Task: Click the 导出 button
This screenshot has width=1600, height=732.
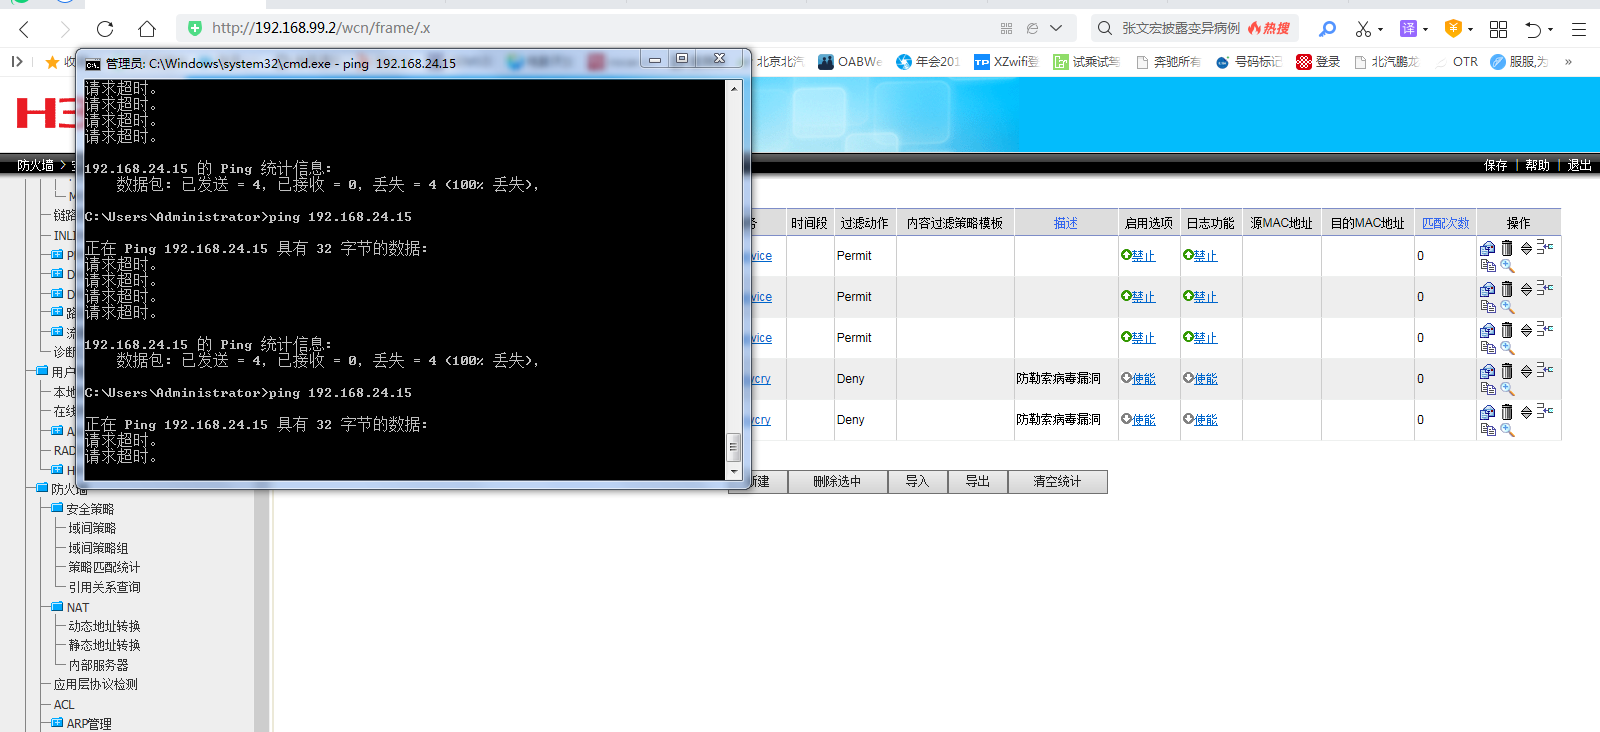Action: [977, 482]
